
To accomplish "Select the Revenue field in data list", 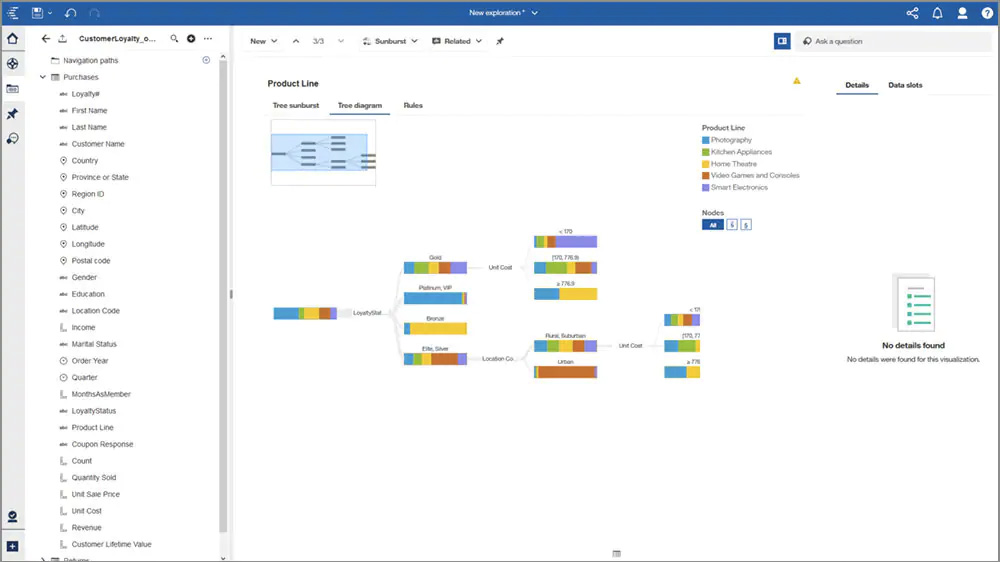I will point(87,527).
